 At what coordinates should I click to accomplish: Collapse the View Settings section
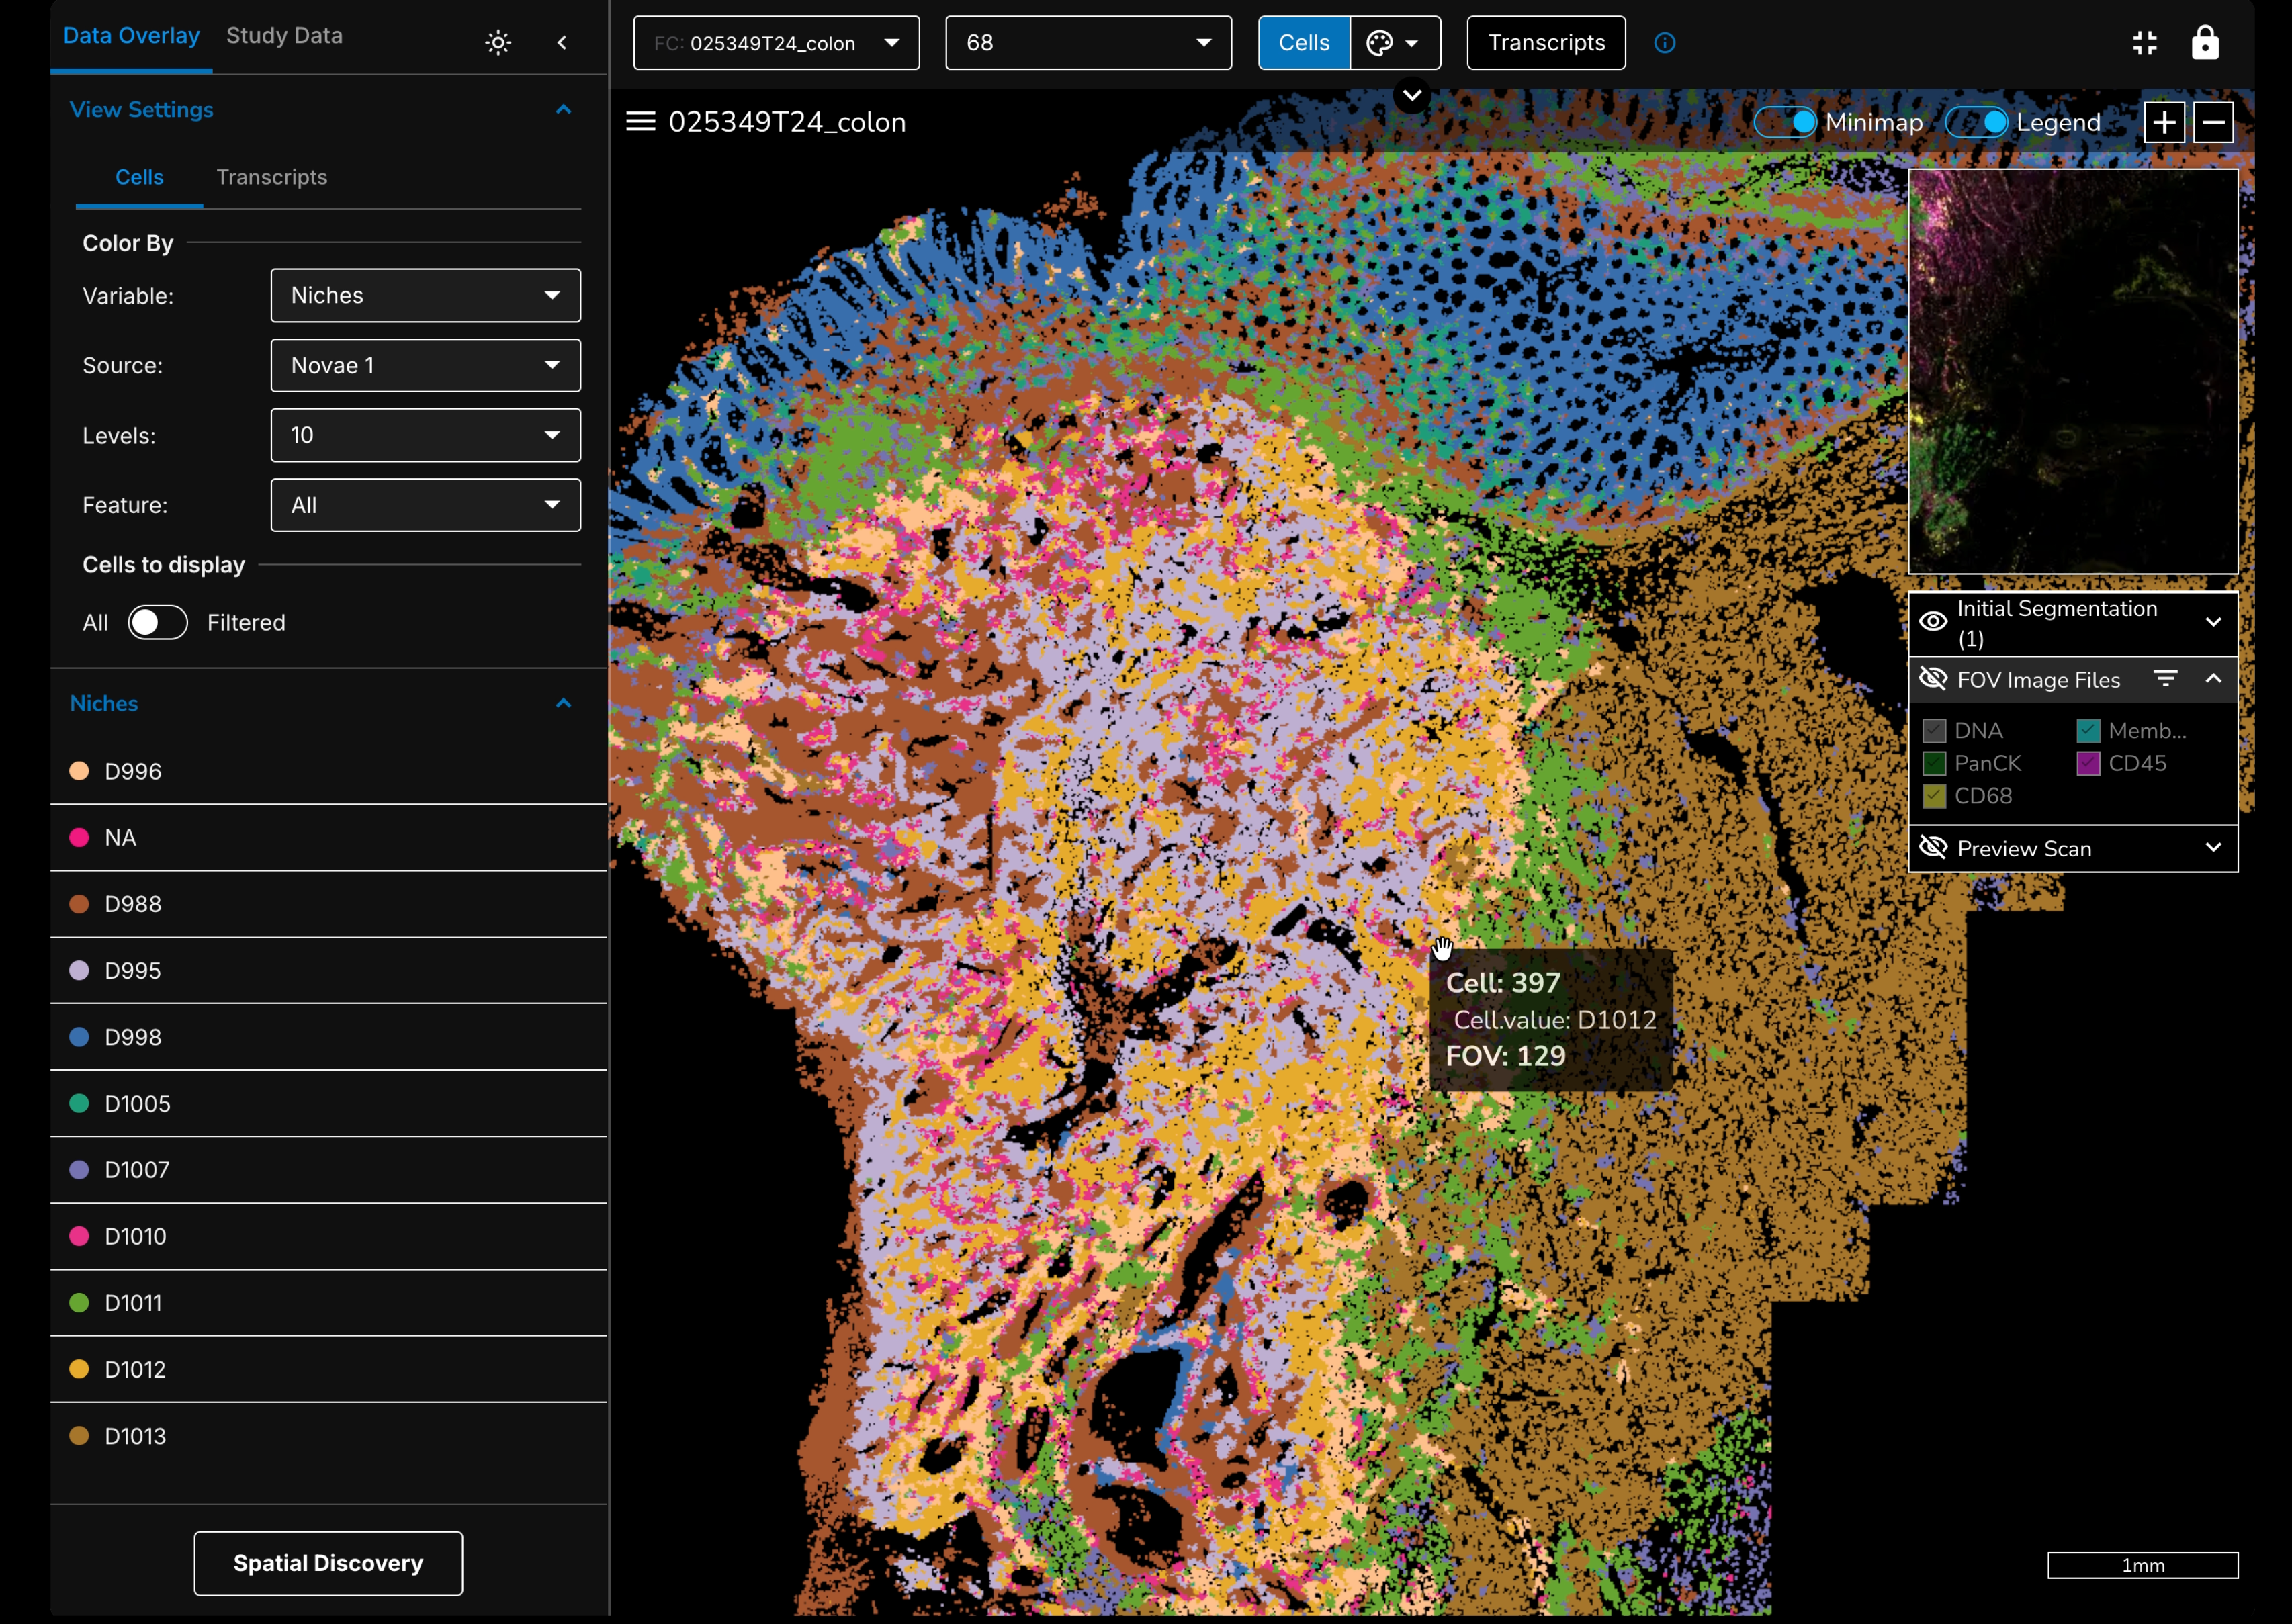[x=563, y=110]
